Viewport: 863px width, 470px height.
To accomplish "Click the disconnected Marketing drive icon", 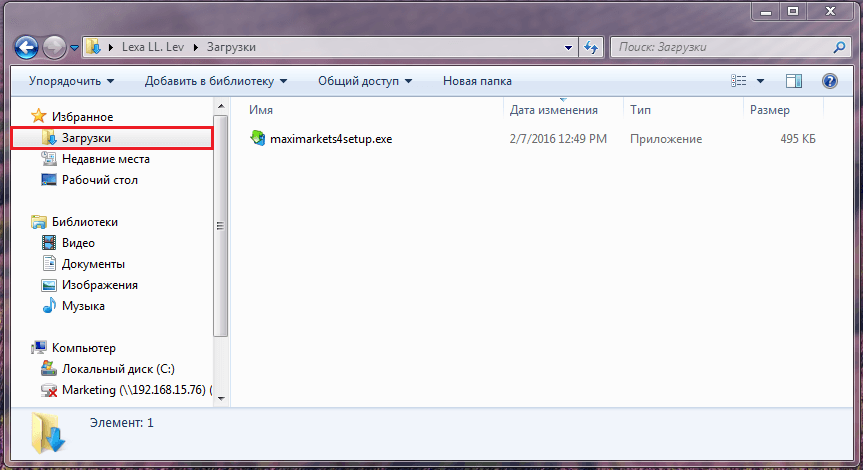I will [x=49, y=390].
